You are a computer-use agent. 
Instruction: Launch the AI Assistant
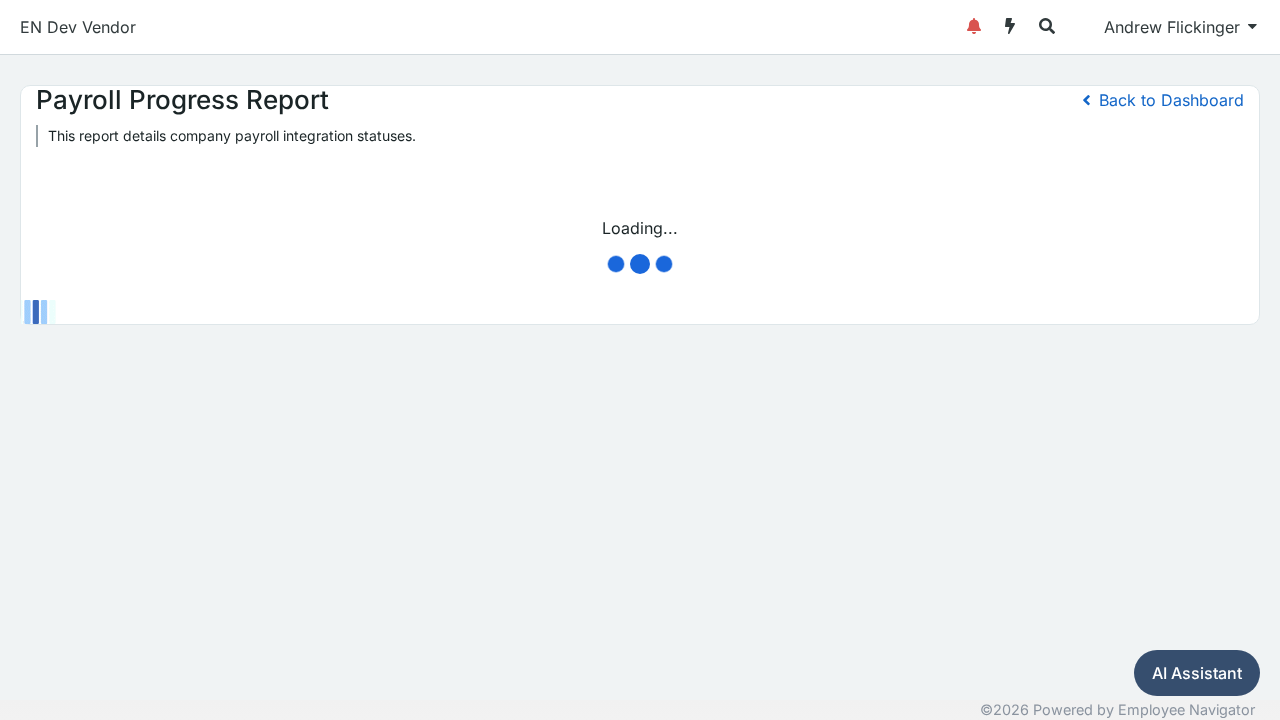(1197, 673)
